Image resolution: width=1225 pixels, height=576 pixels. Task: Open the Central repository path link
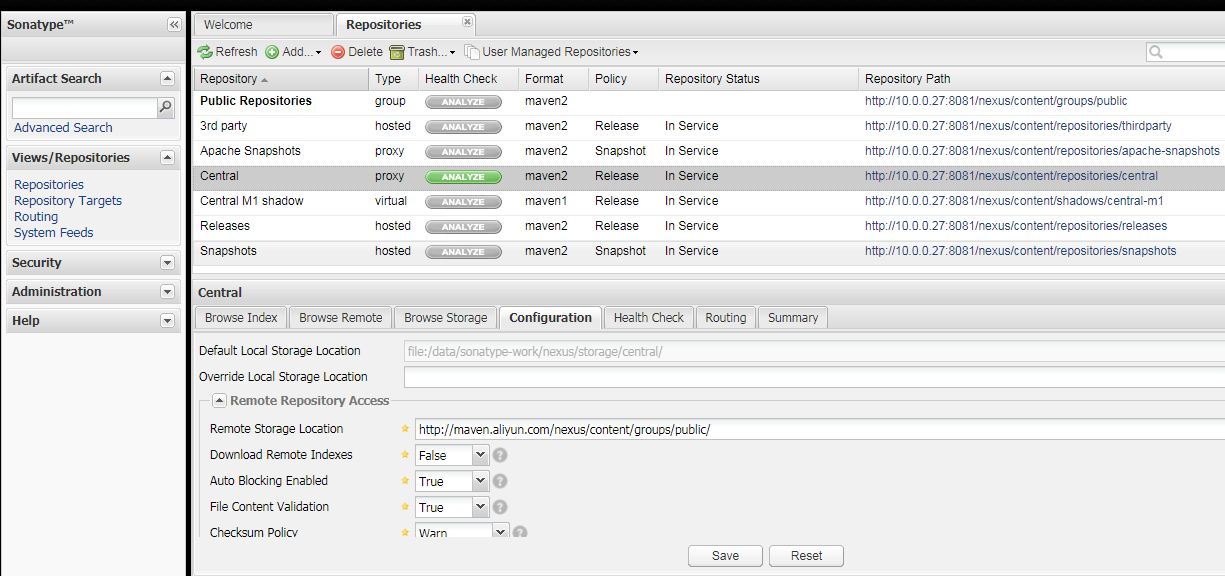(1011, 176)
